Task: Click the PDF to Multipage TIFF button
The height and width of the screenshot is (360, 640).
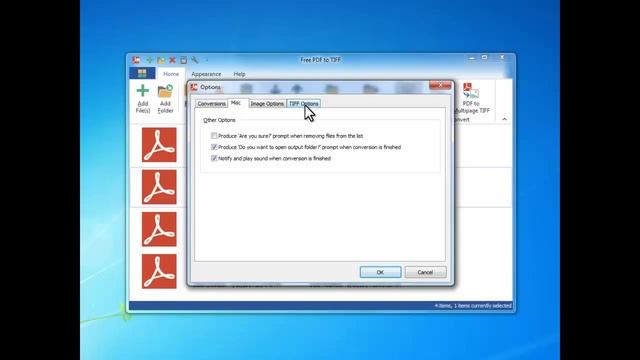Action: pos(471,98)
